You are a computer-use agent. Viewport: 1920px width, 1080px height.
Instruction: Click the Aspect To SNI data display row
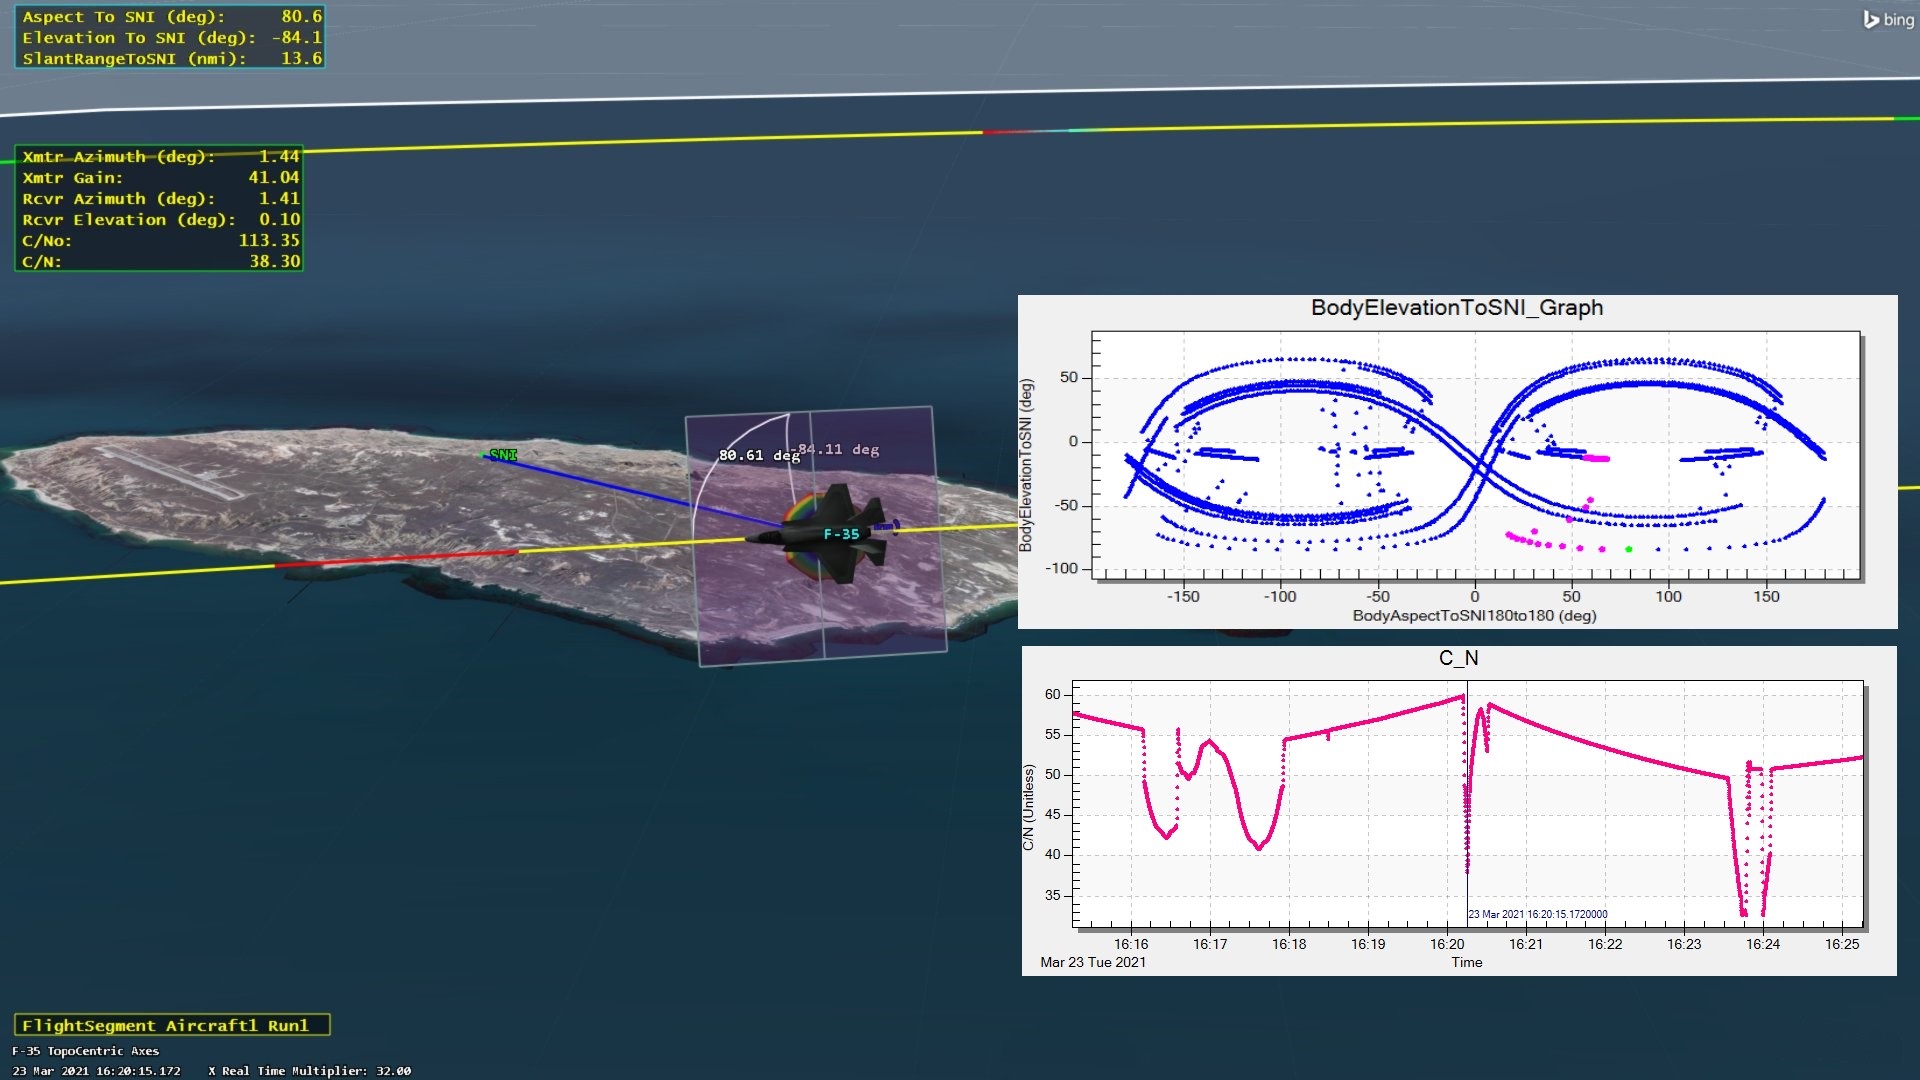[170, 17]
